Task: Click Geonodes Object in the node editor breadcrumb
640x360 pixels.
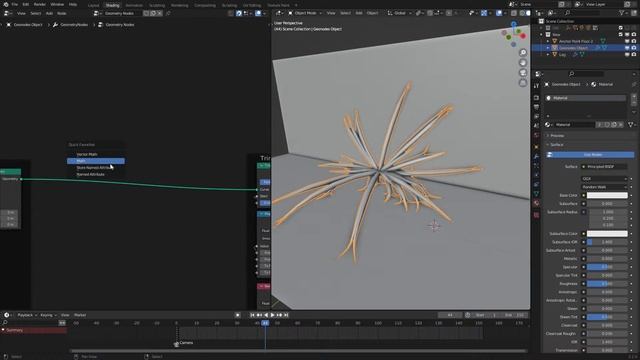Action: click(x=28, y=24)
